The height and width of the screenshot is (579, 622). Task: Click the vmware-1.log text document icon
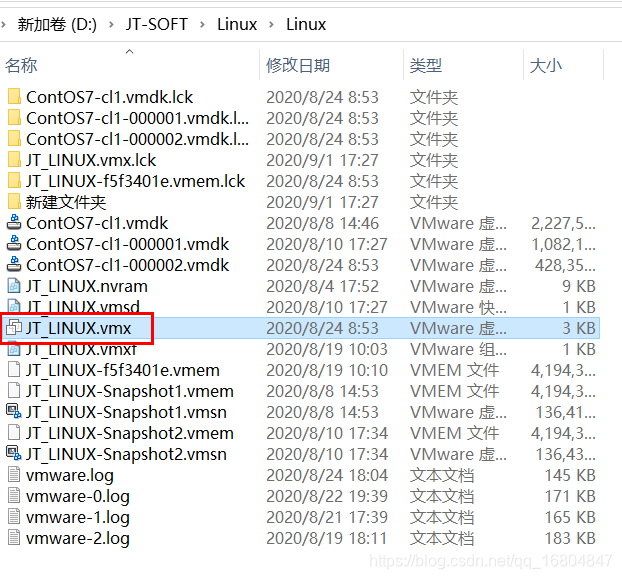tap(14, 517)
